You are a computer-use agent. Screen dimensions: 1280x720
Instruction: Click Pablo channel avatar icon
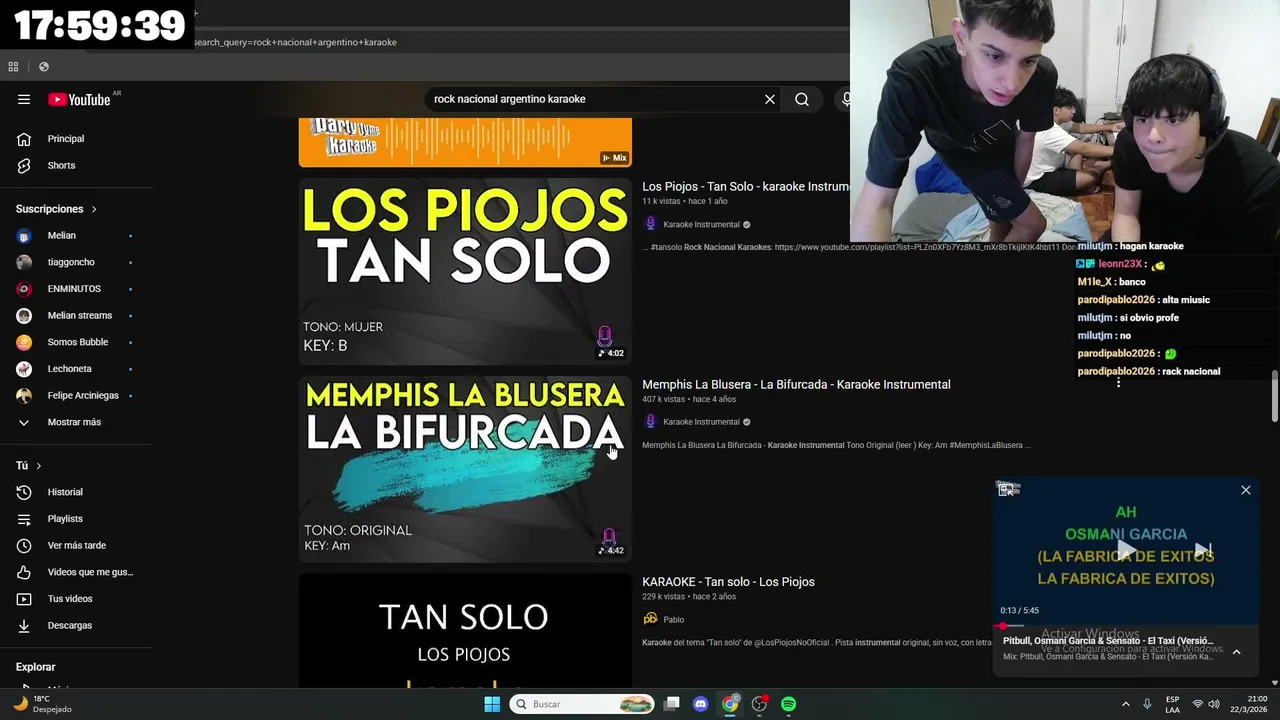[650, 619]
